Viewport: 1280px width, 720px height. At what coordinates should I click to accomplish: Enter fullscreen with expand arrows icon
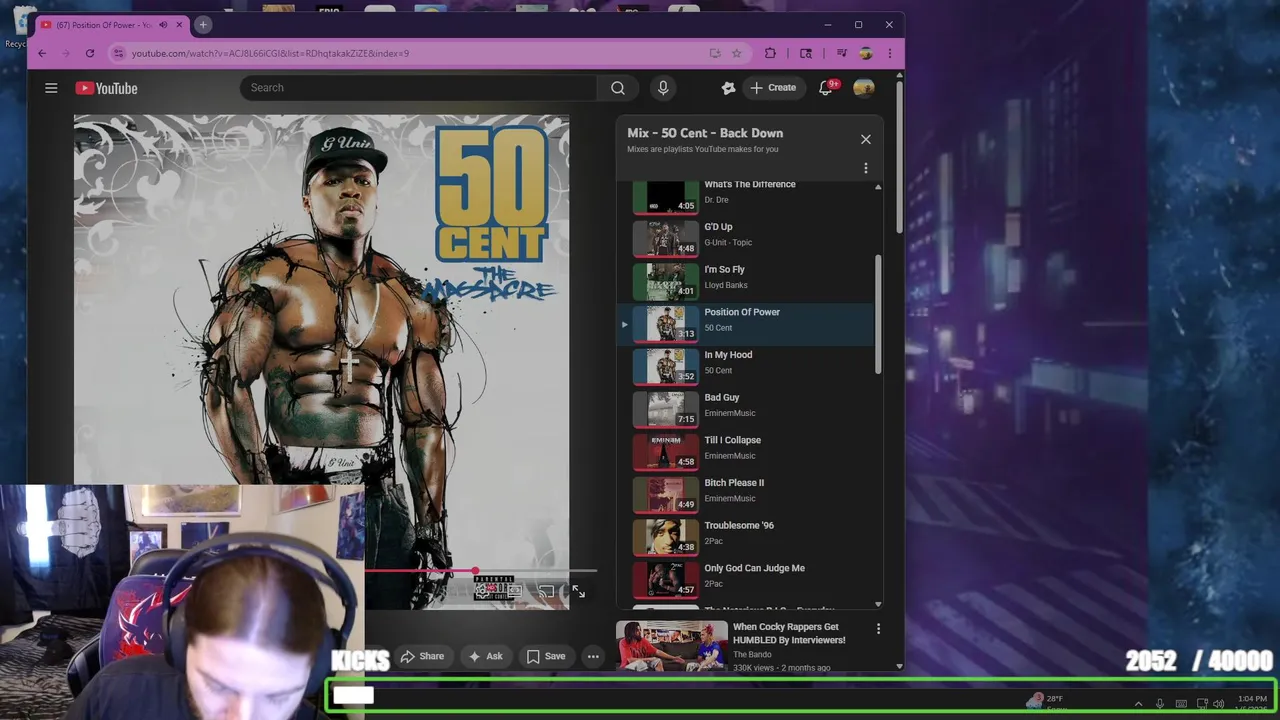[x=578, y=592]
